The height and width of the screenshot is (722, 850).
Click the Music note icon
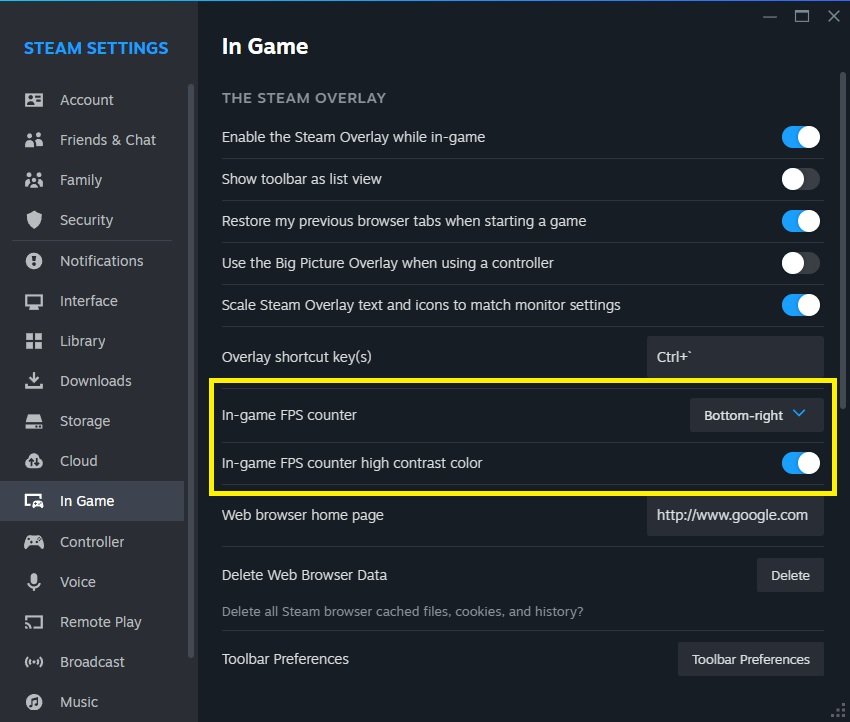pyautogui.click(x=34, y=702)
